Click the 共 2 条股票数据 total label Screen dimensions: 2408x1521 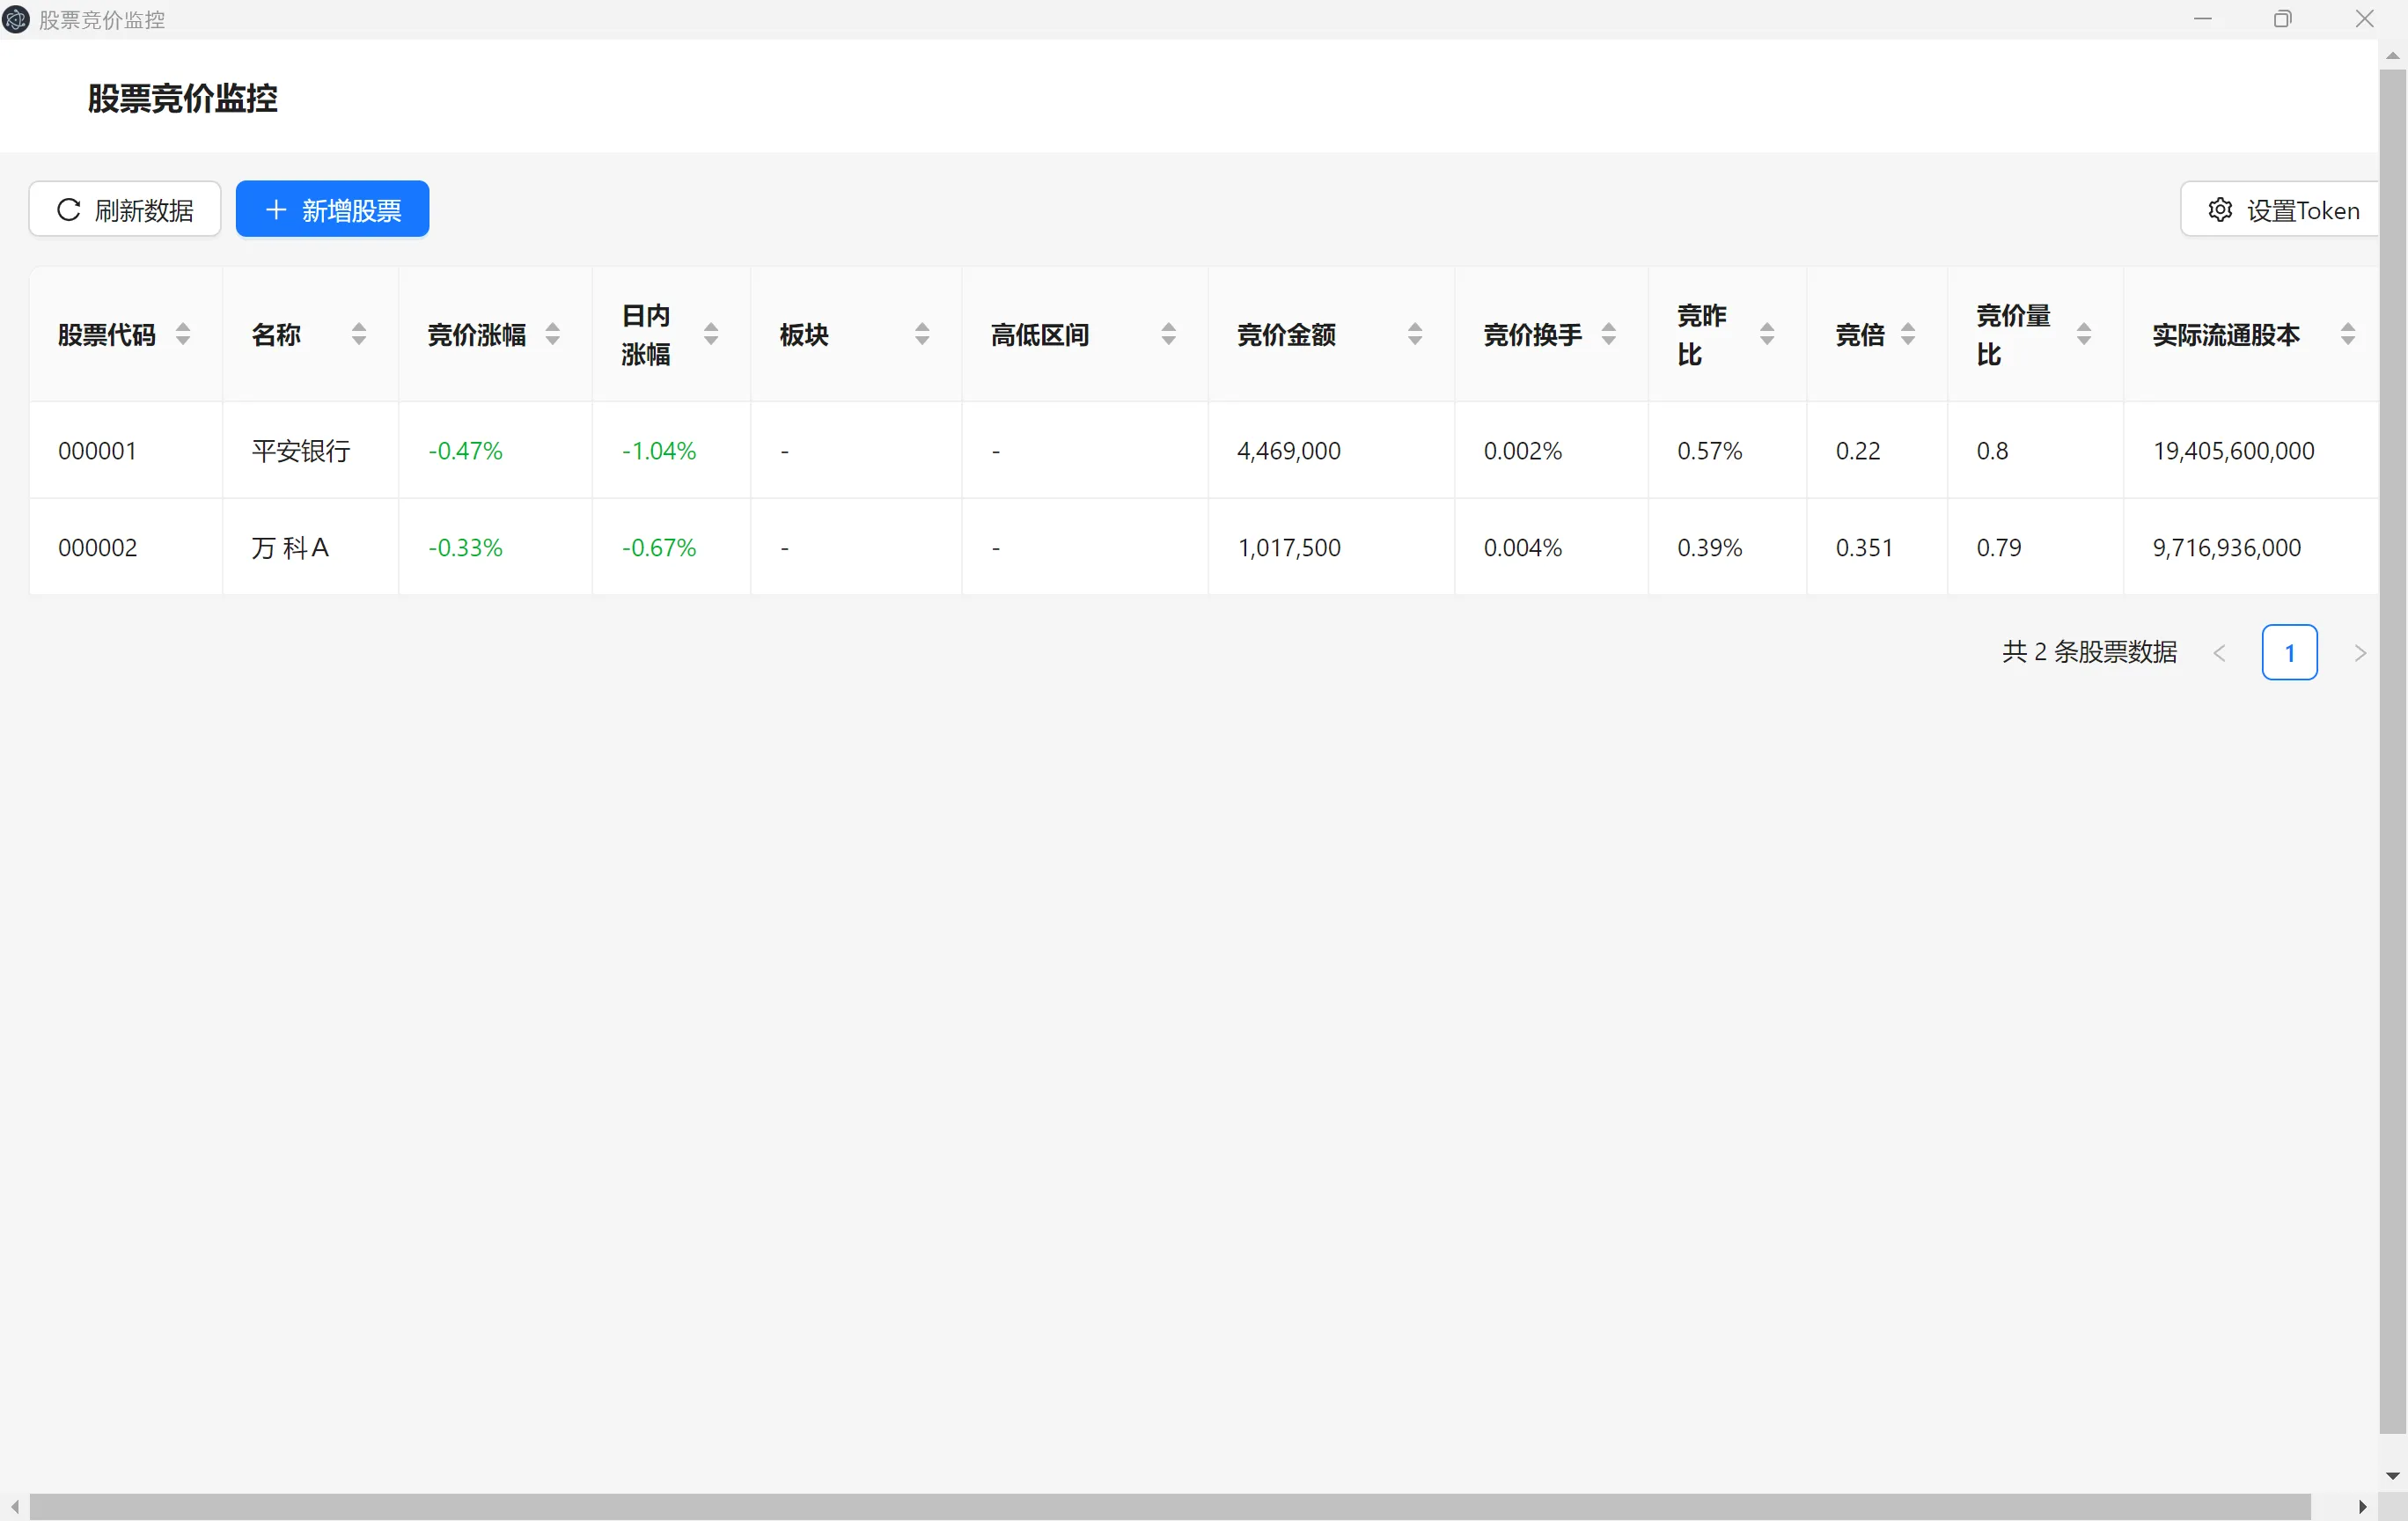[2089, 652]
